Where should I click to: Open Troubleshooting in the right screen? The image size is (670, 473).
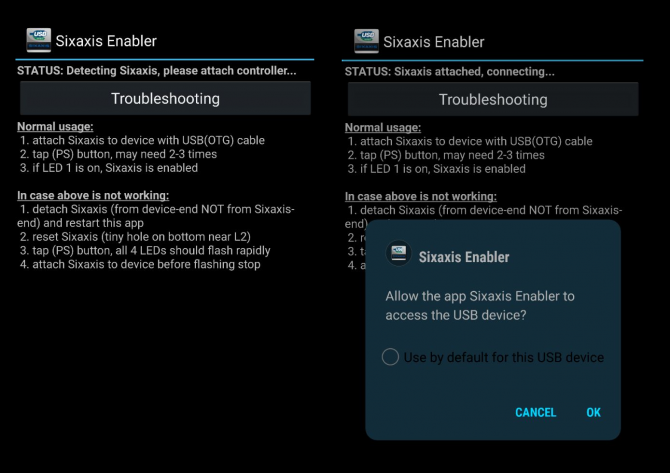click(x=493, y=99)
